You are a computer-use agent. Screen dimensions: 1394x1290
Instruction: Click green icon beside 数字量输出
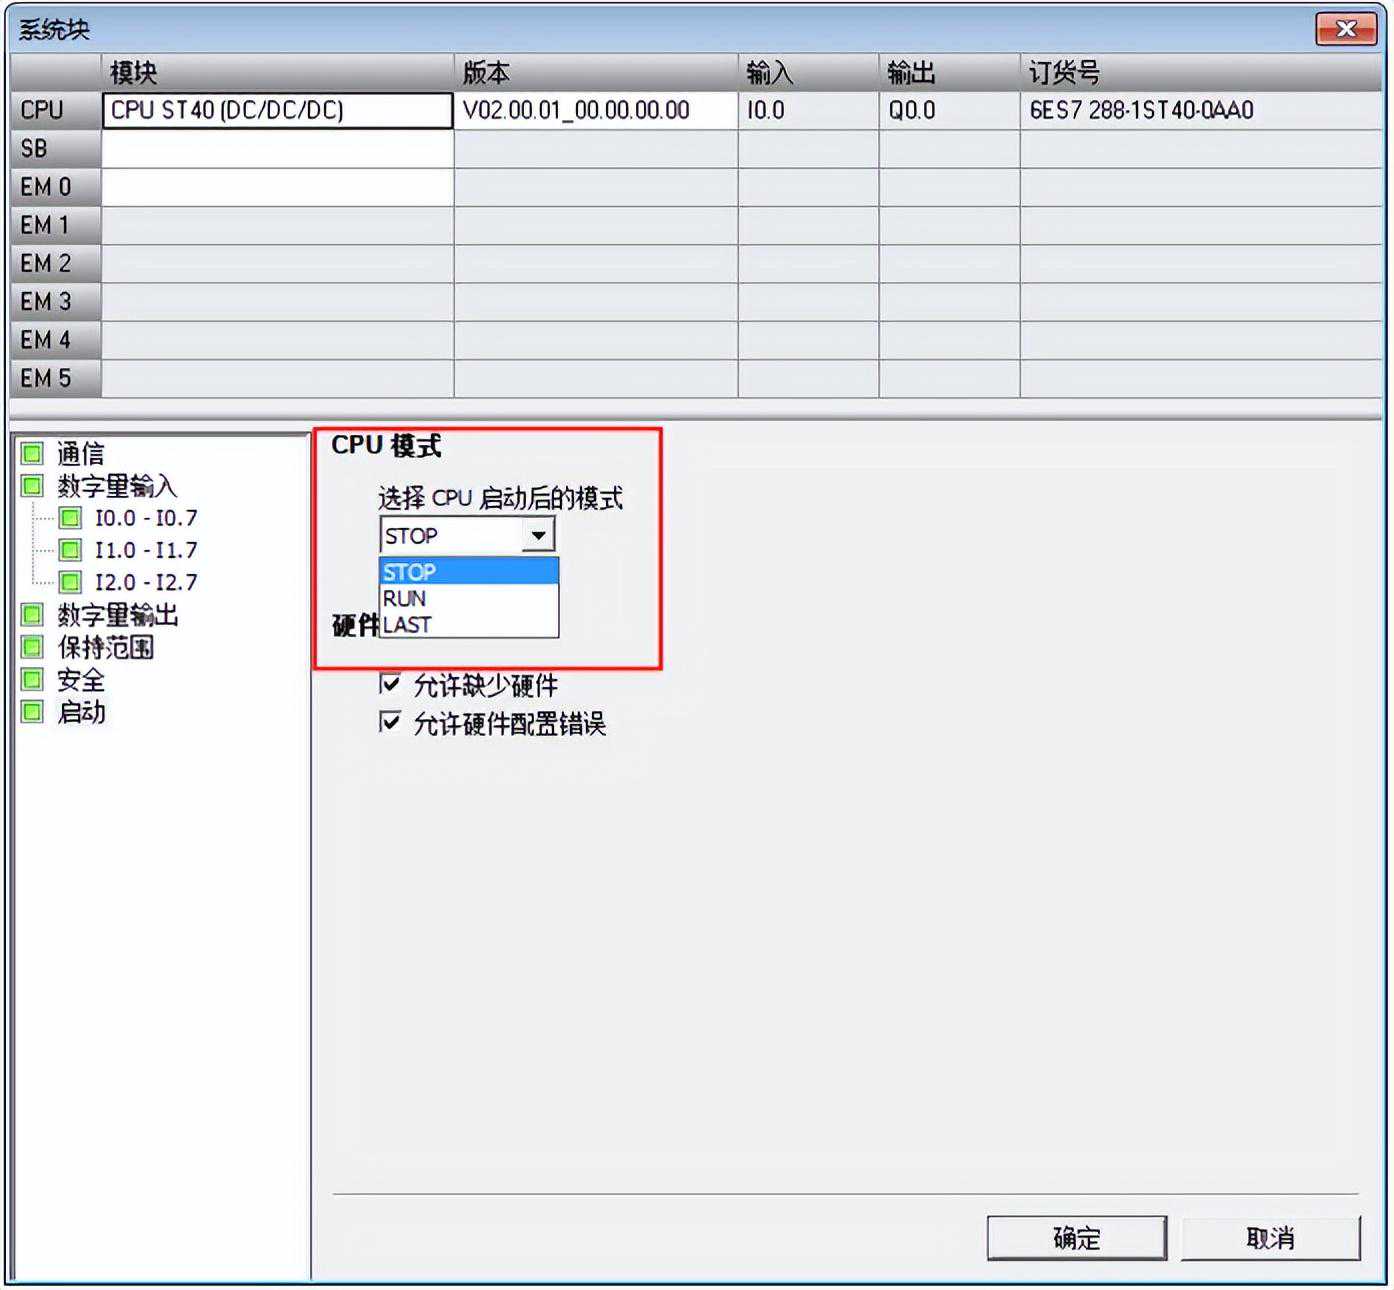[32, 615]
